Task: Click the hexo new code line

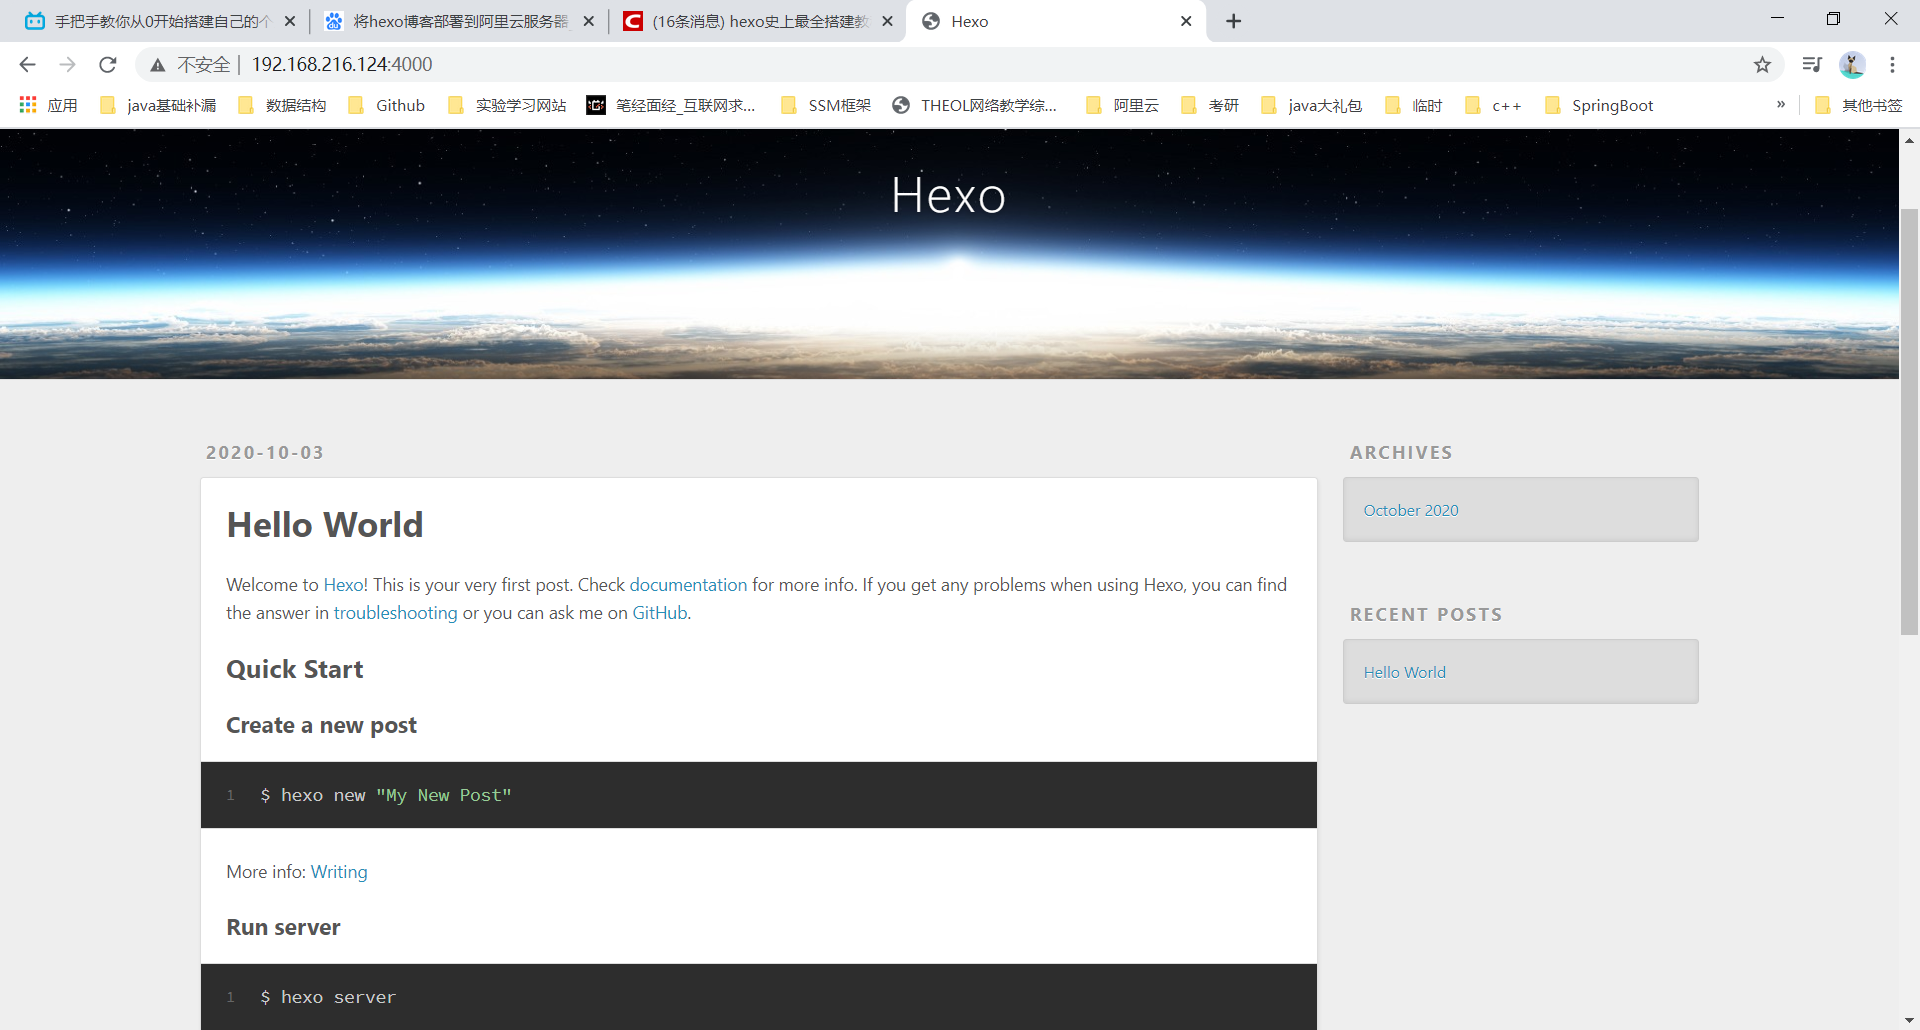Action: point(386,795)
